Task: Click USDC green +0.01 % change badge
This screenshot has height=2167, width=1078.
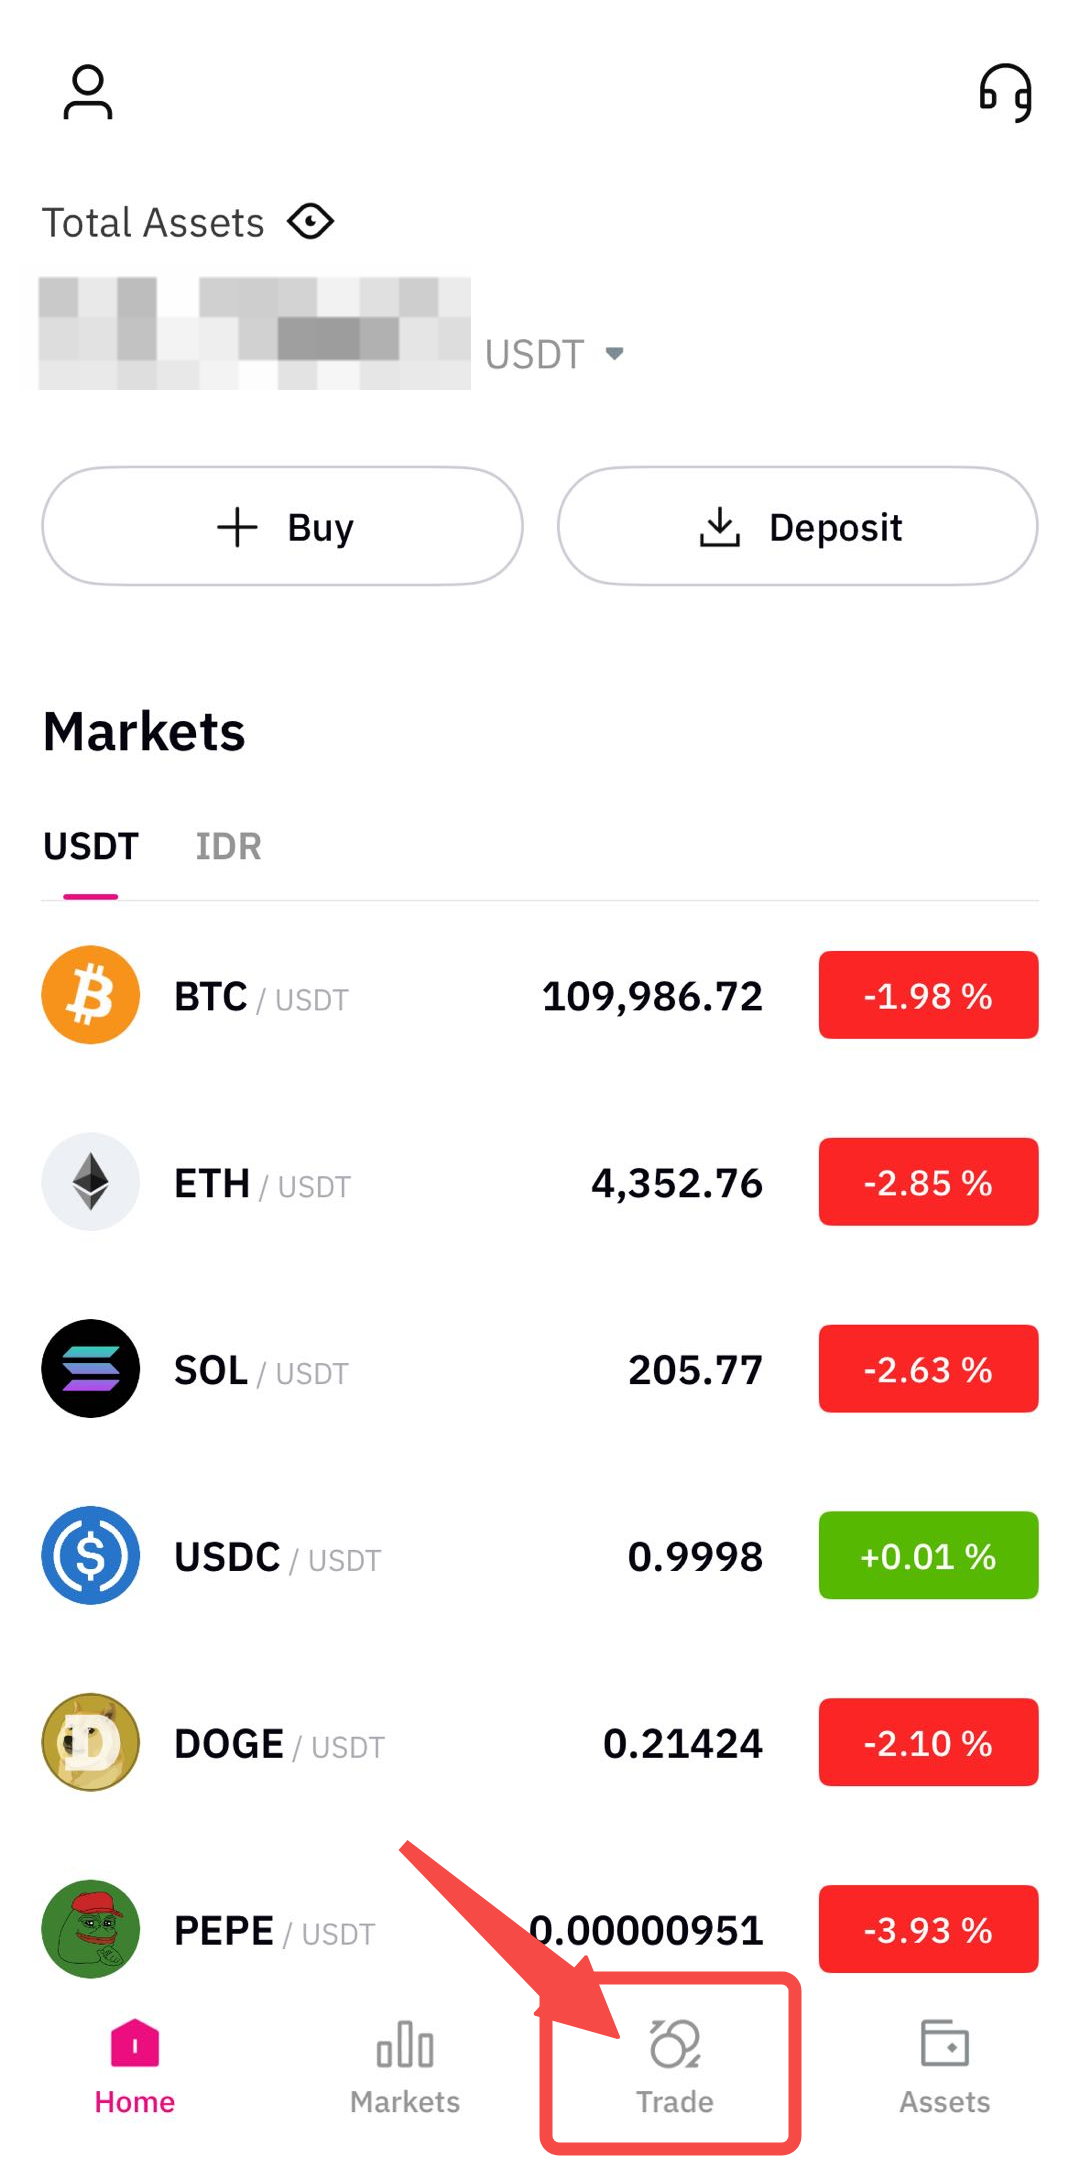Action: [x=928, y=1556]
